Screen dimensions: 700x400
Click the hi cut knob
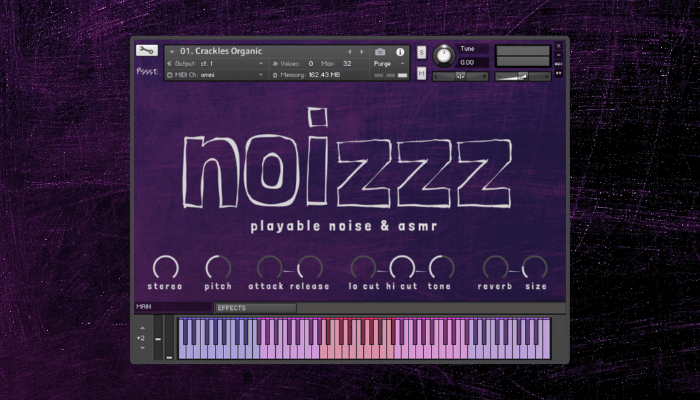click(402, 267)
